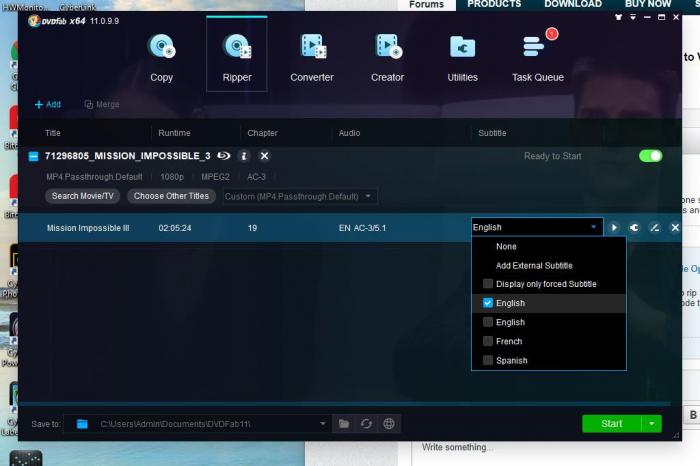
Task: Click the refresh icon near Save to
Action: [366, 424]
